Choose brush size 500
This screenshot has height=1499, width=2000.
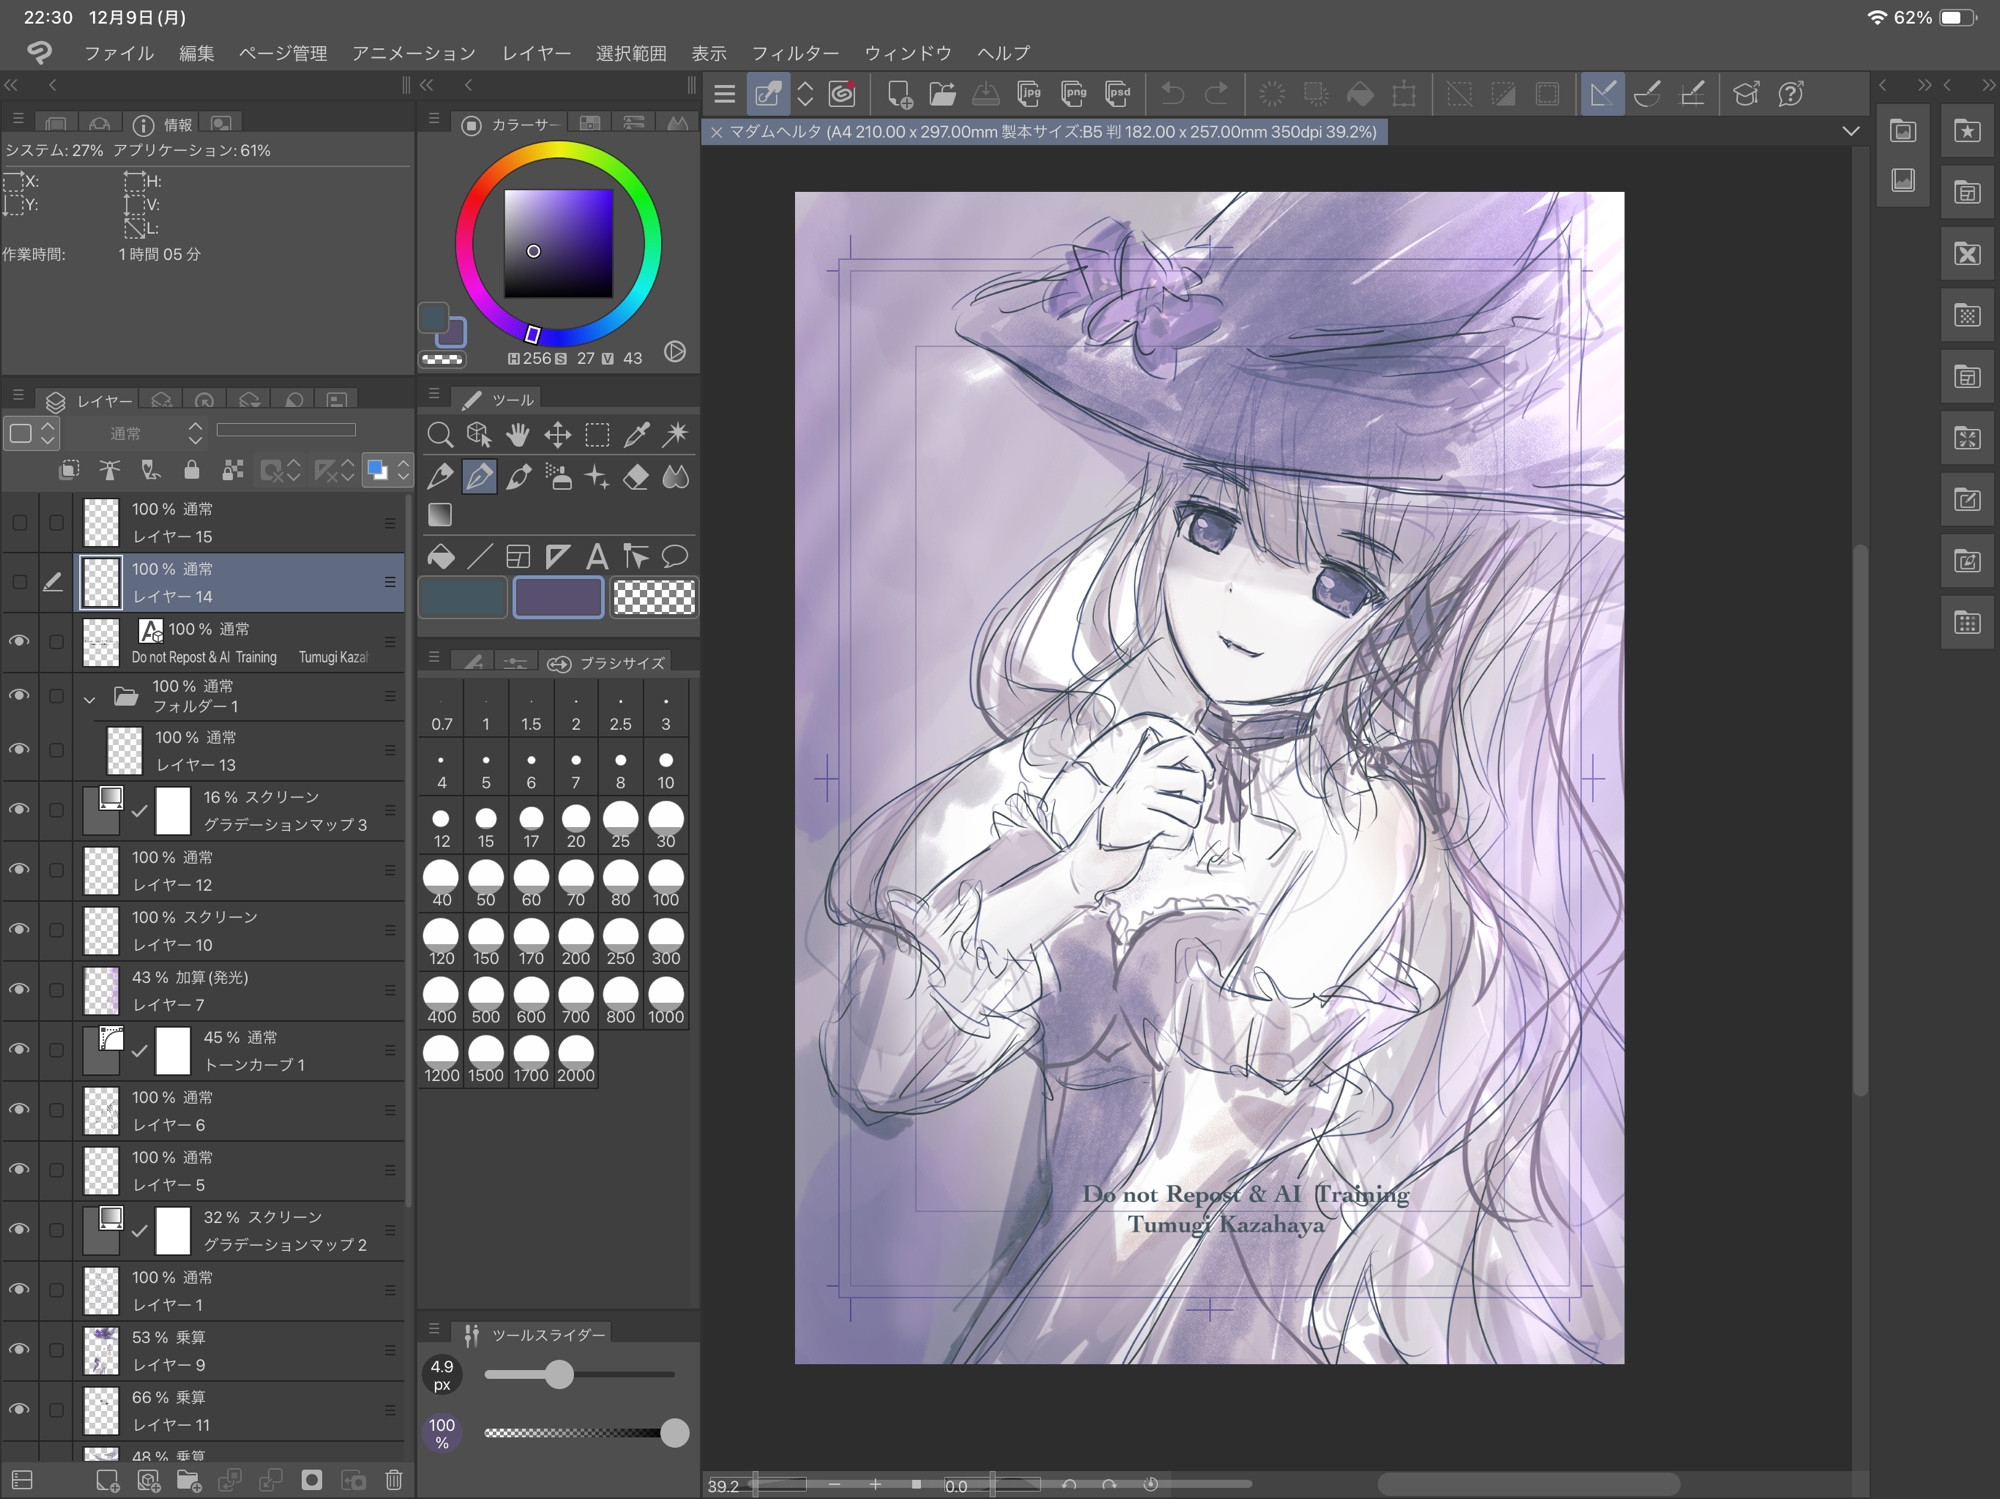coord(486,1001)
